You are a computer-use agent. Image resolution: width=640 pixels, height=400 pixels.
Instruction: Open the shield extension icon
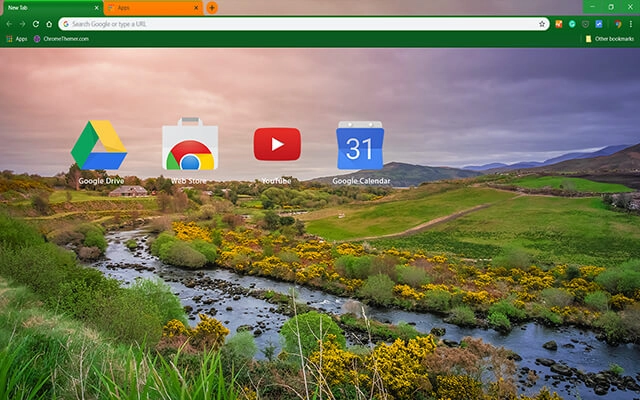coord(585,24)
